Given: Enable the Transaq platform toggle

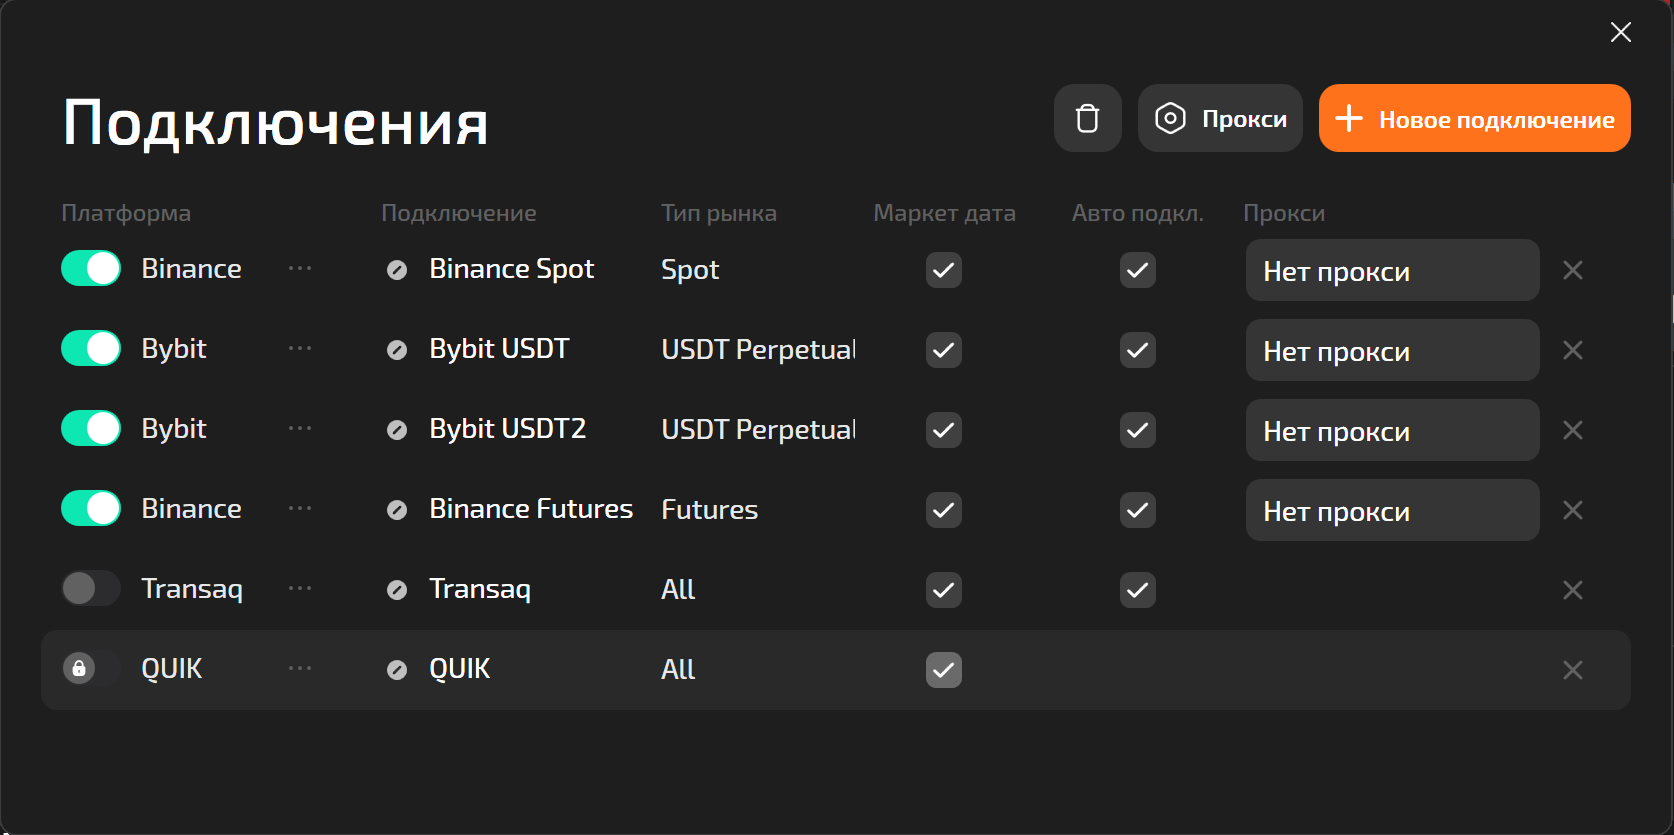Looking at the screenshot, I should [91, 589].
